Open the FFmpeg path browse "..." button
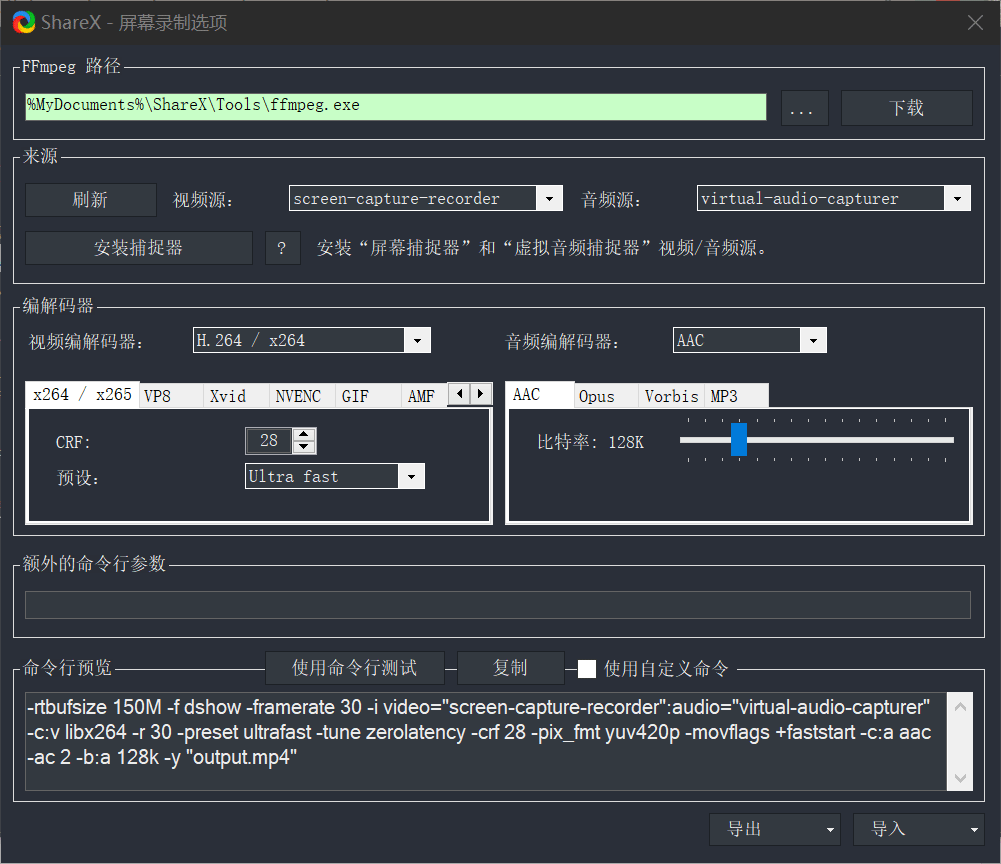This screenshot has width=1001, height=864. click(805, 108)
